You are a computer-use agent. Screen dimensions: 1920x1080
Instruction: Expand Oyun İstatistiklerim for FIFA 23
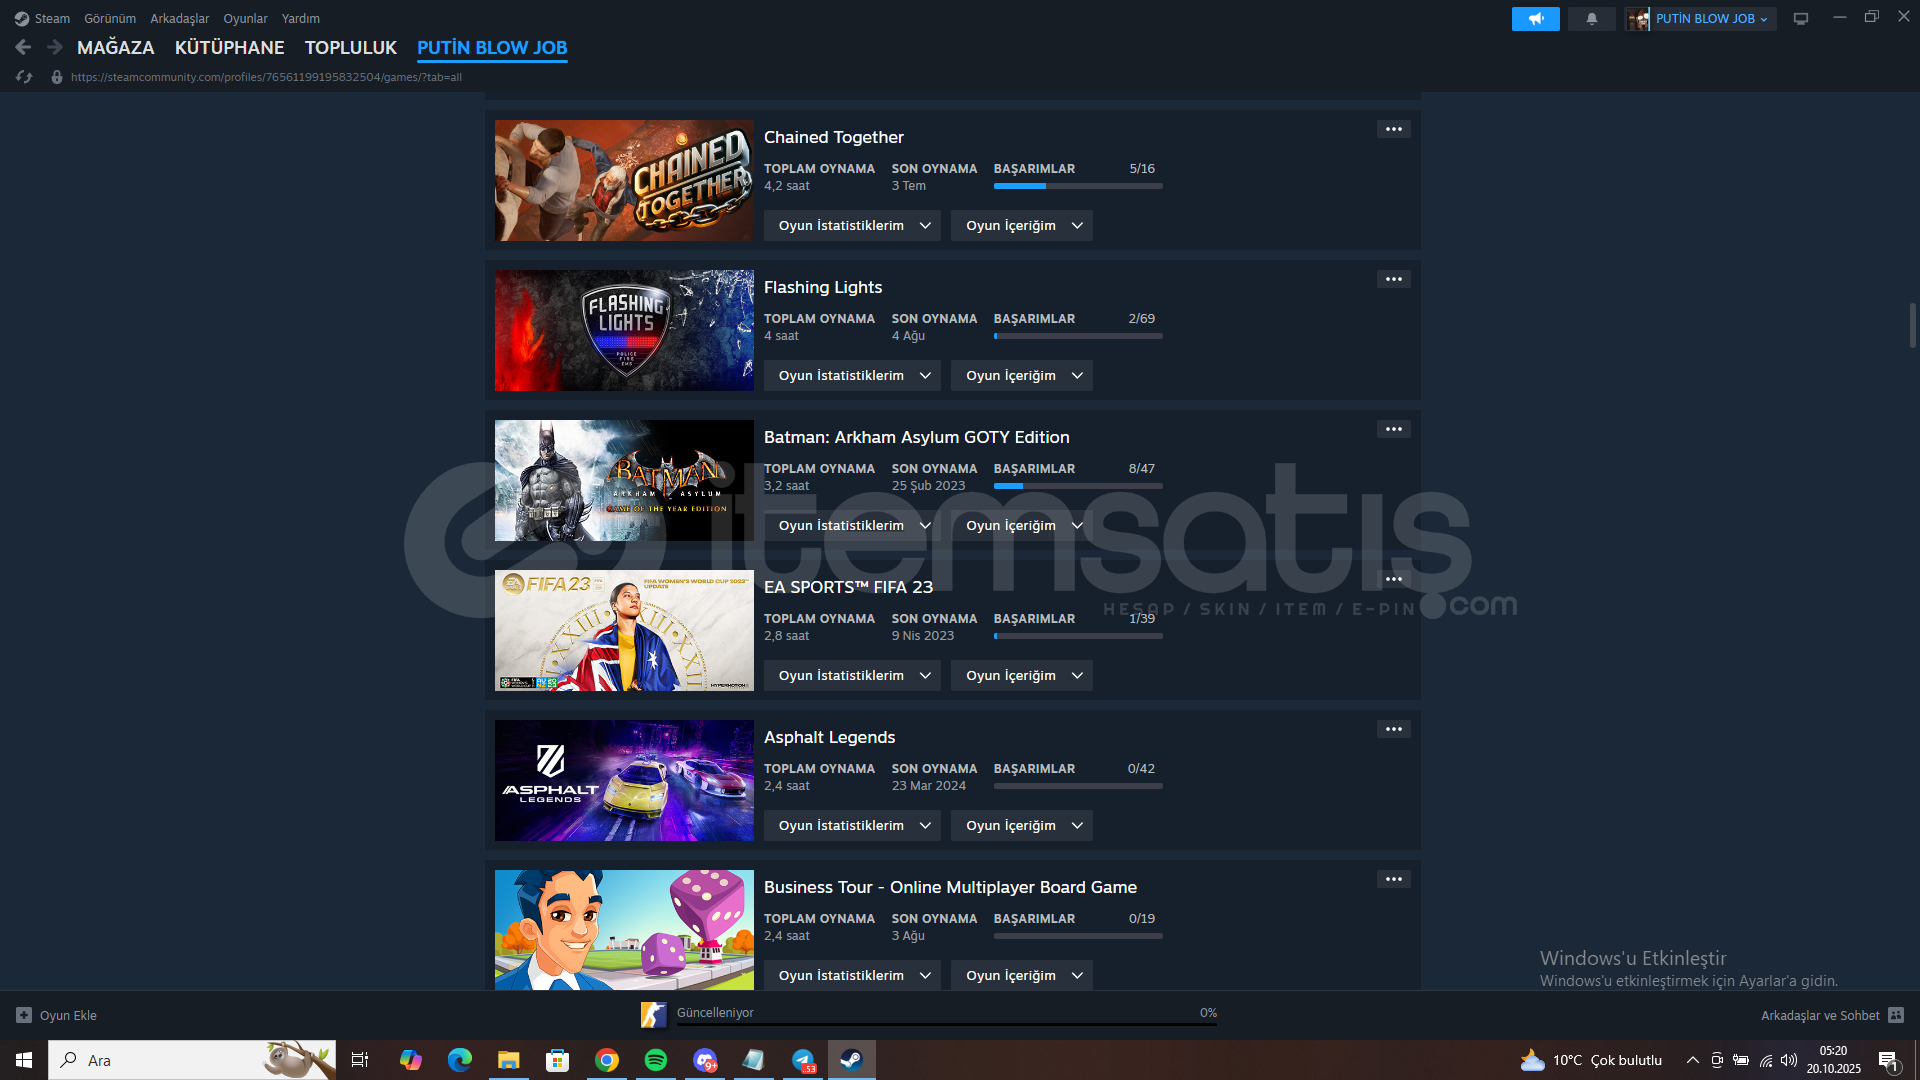click(x=852, y=675)
